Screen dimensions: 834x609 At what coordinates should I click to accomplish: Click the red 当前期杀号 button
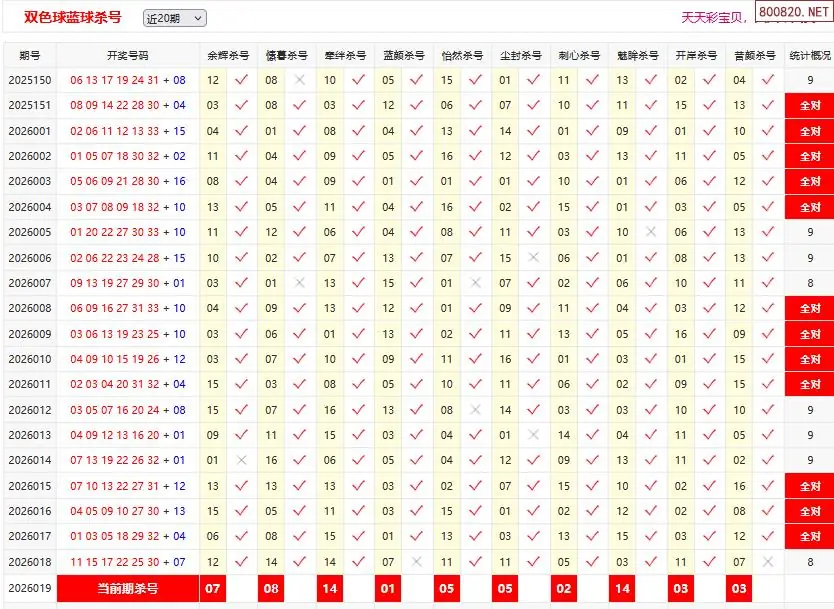[127, 588]
